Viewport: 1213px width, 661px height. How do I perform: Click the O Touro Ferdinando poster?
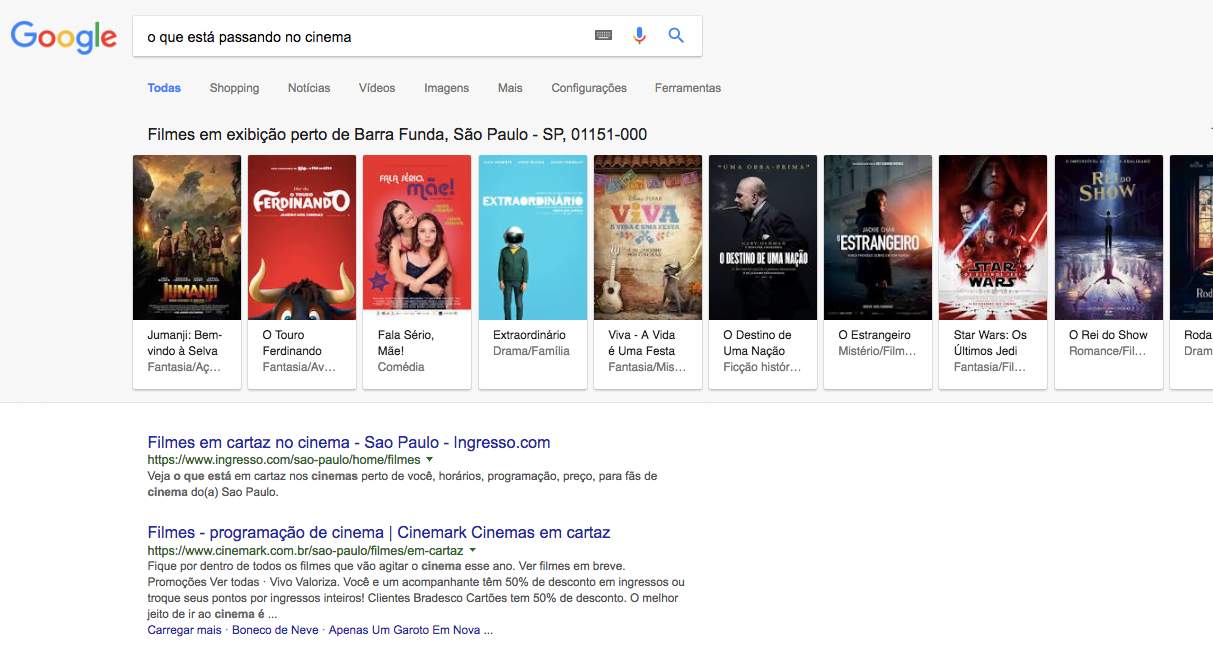(x=302, y=237)
